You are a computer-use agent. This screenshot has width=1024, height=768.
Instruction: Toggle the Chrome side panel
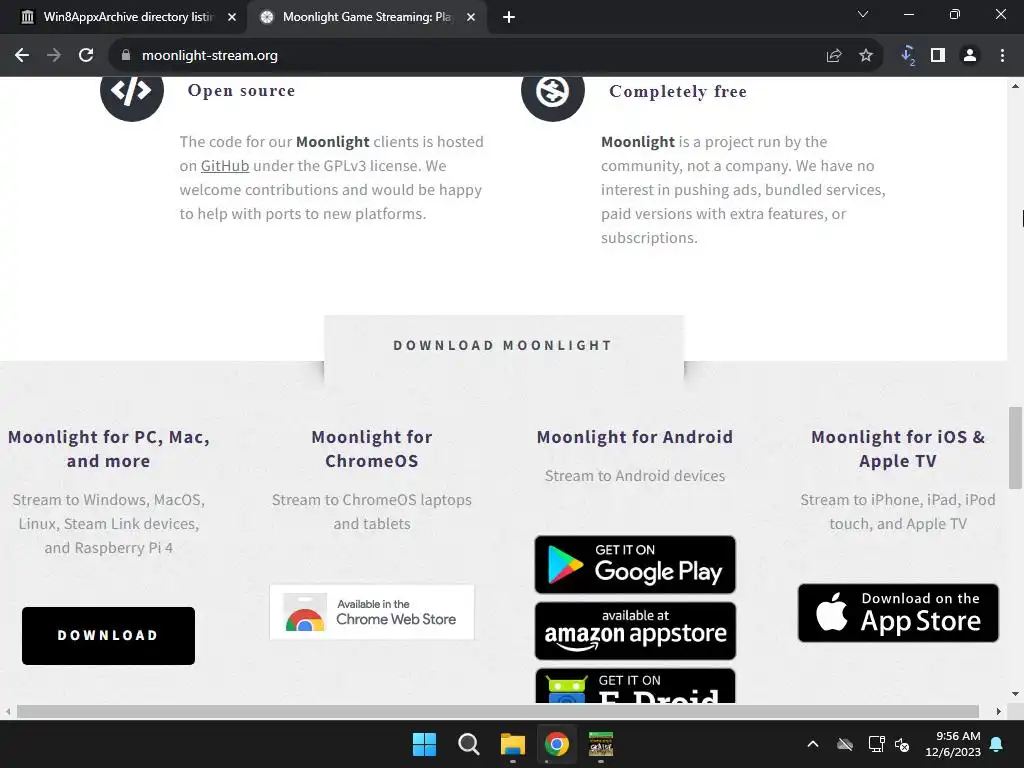point(938,56)
